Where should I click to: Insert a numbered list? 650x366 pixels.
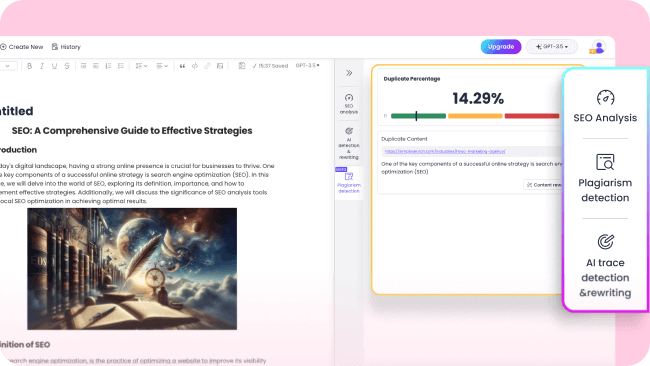point(108,66)
